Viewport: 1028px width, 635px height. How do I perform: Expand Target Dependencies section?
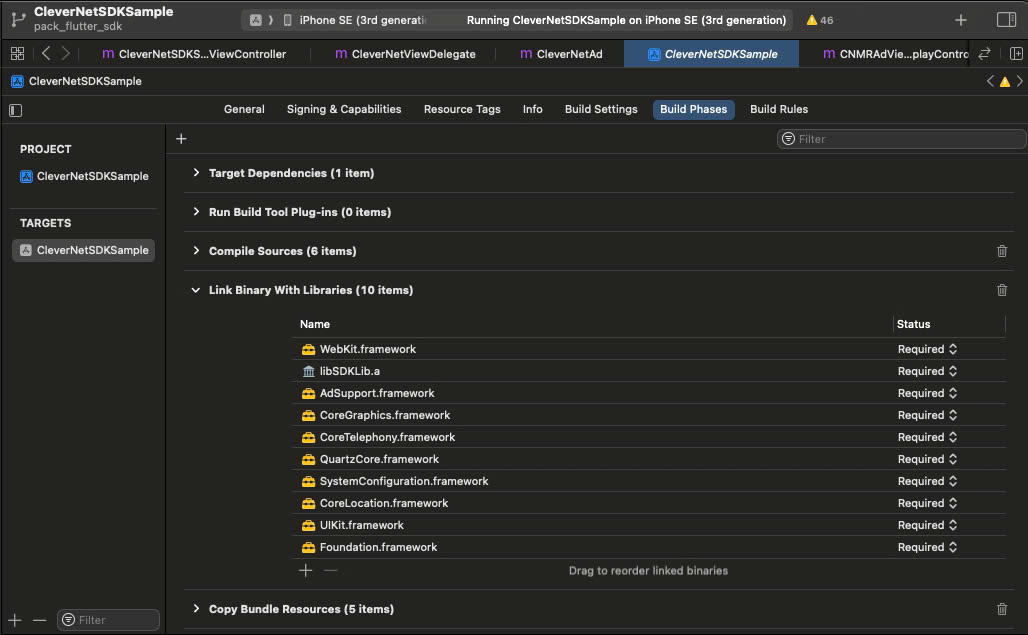[195, 173]
